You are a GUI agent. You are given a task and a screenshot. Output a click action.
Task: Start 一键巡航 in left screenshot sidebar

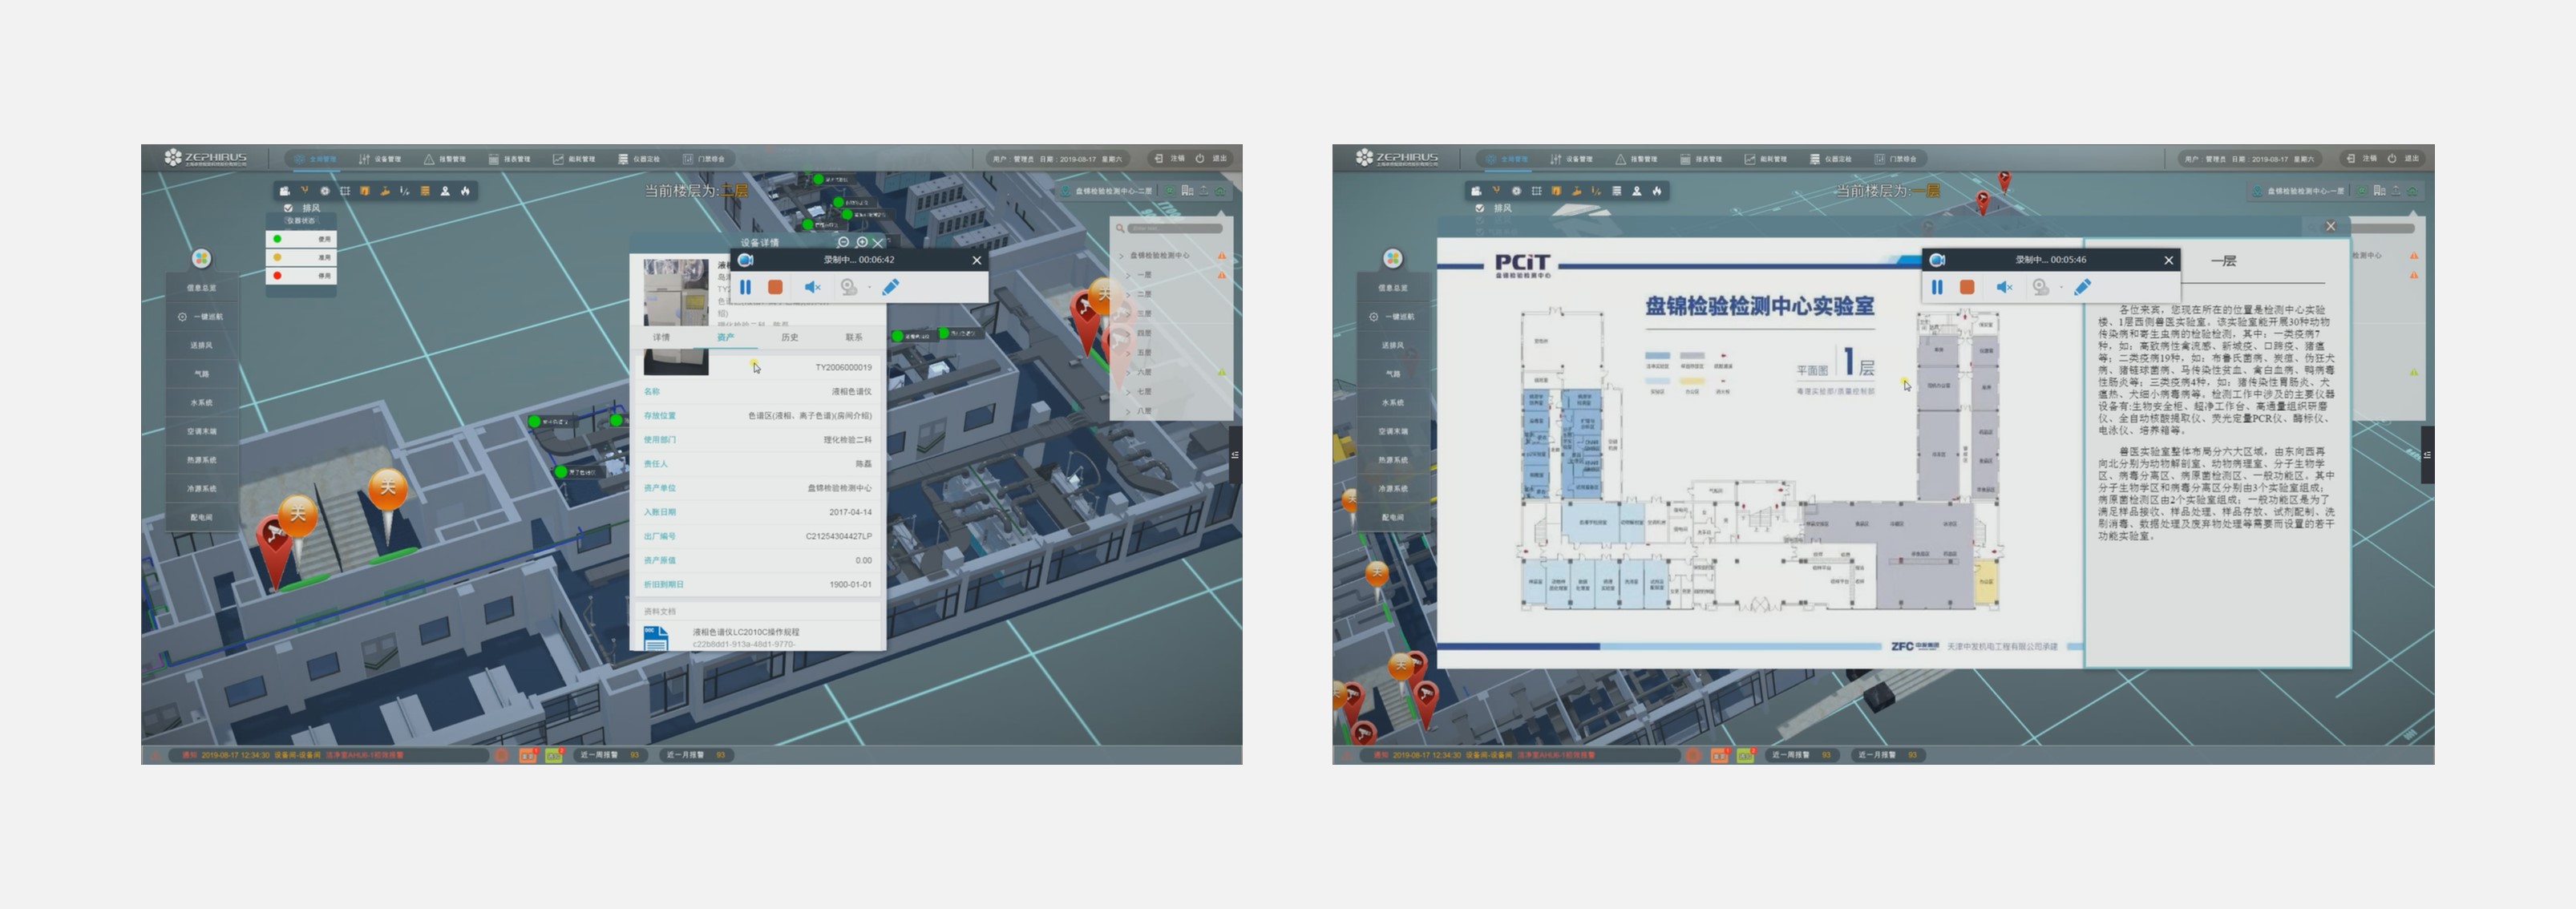(x=201, y=317)
